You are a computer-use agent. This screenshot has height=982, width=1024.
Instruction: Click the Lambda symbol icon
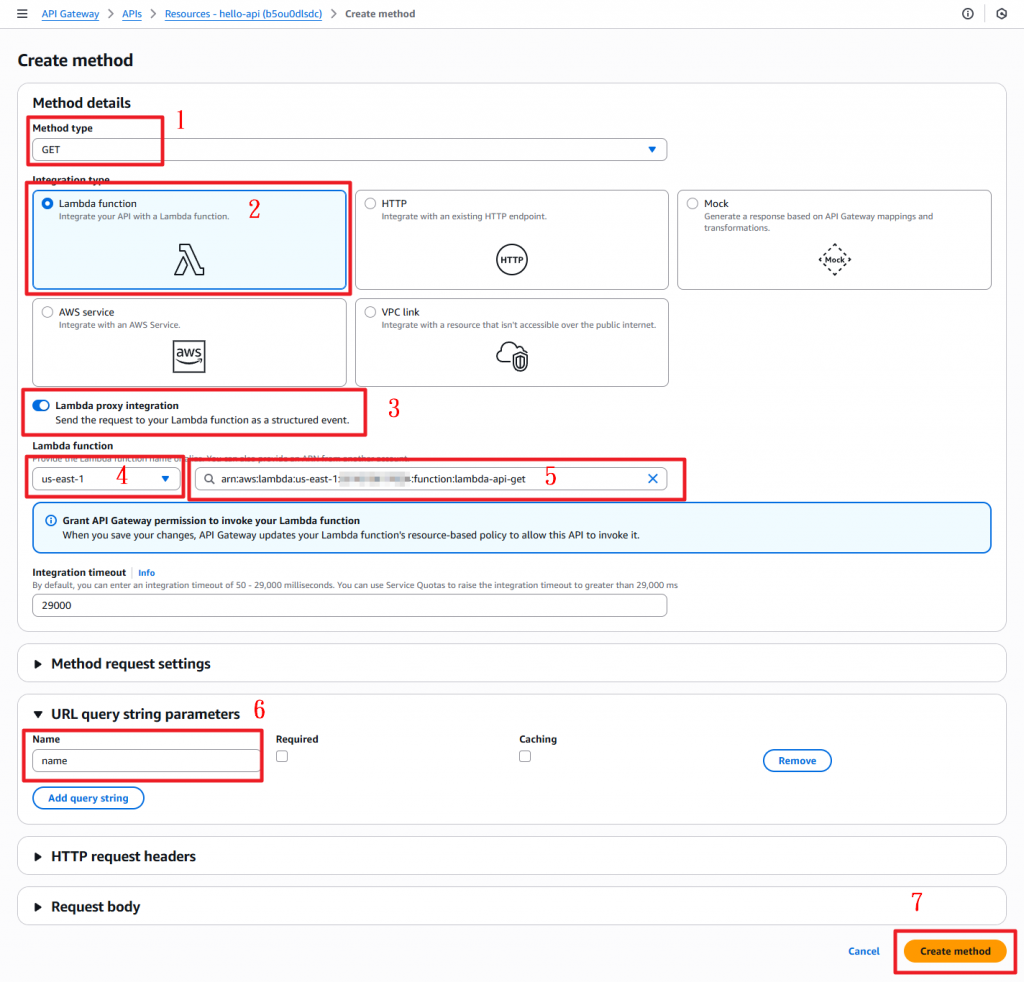click(x=189, y=259)
